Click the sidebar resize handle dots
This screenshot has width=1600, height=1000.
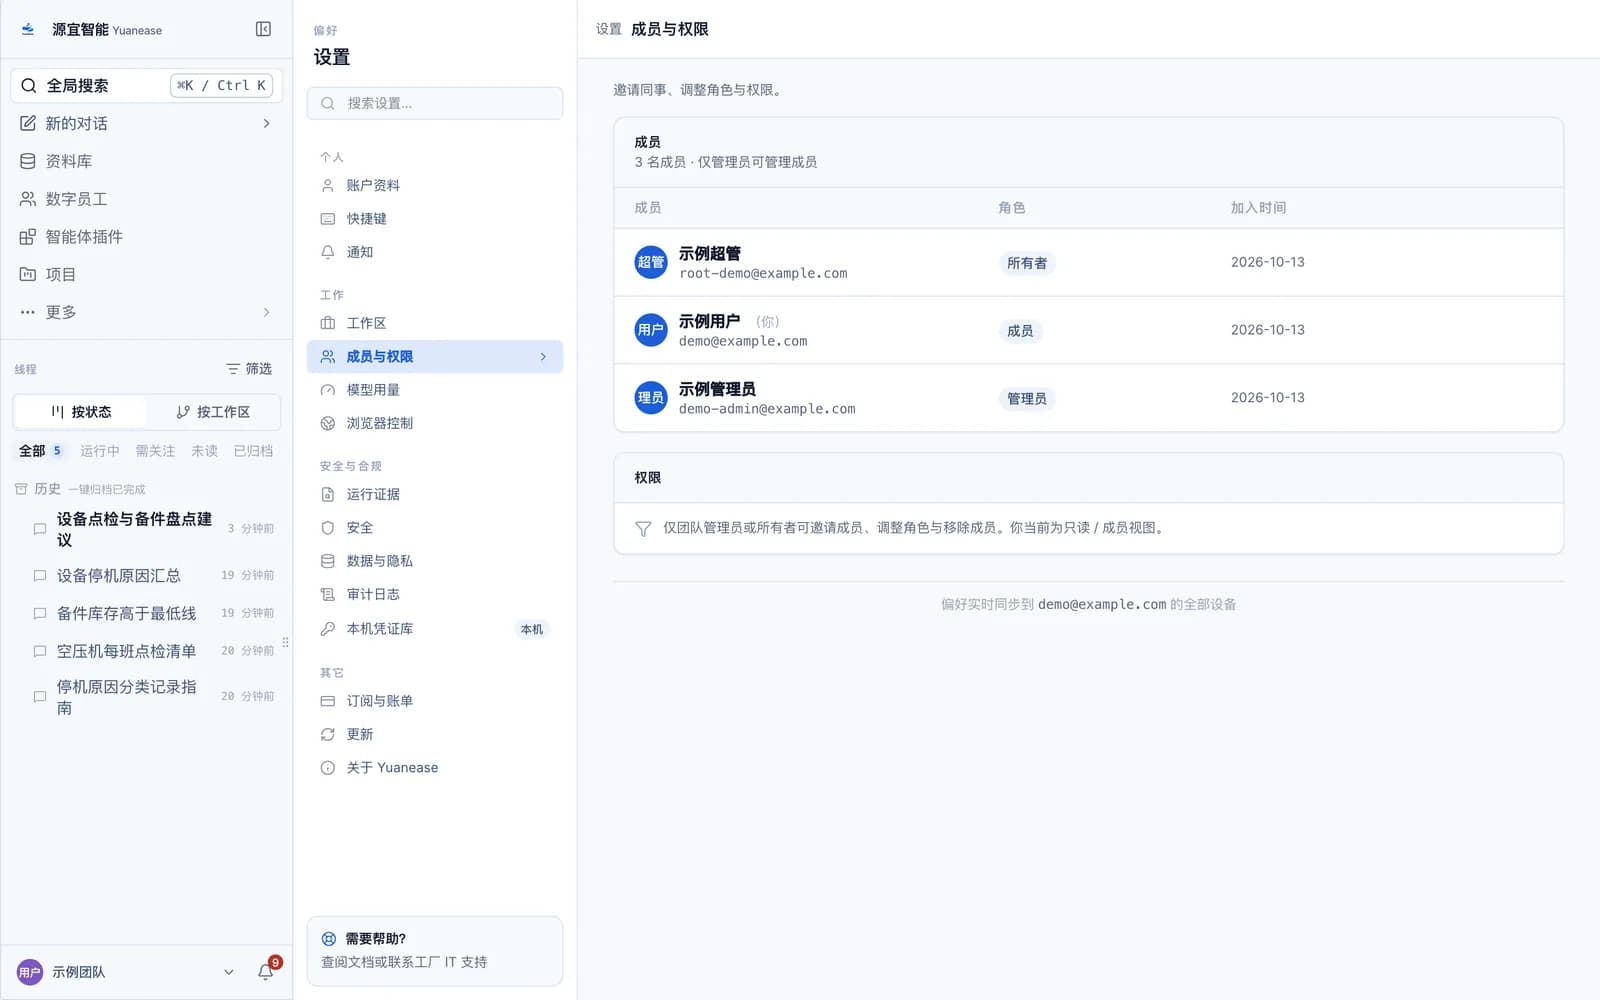pos(285,642)
